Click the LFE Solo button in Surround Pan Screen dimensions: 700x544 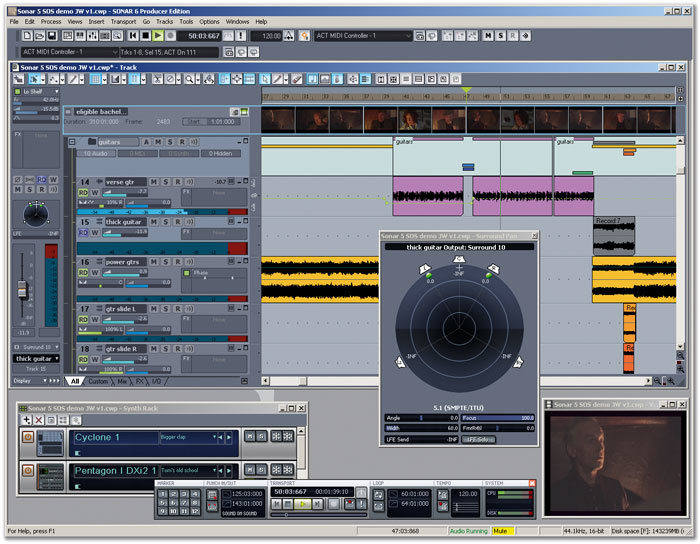pos(478,440)
